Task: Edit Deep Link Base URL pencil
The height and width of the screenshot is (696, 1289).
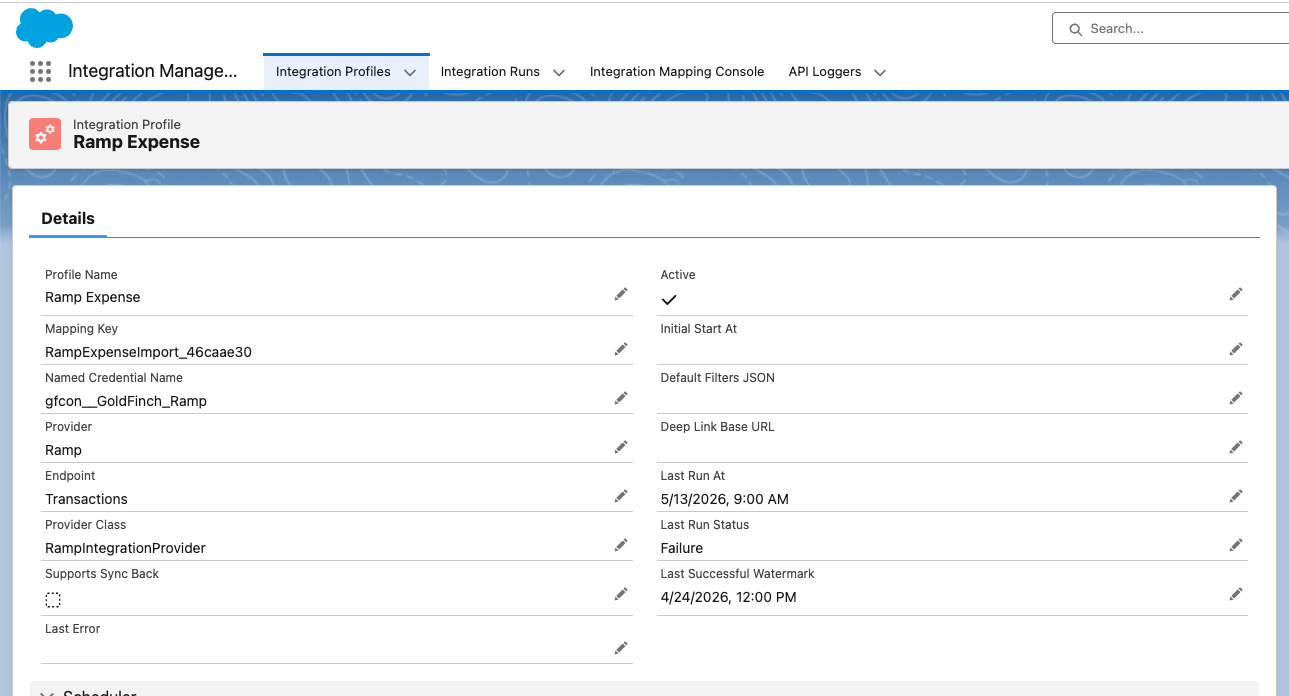Action: [x=1236, y=447]
